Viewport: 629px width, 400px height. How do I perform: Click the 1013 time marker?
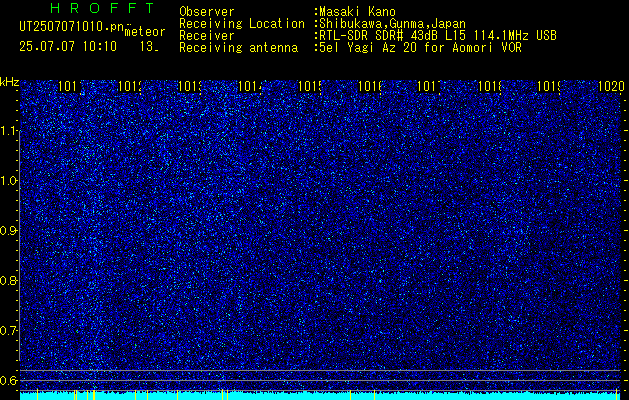tap(189, 86)
